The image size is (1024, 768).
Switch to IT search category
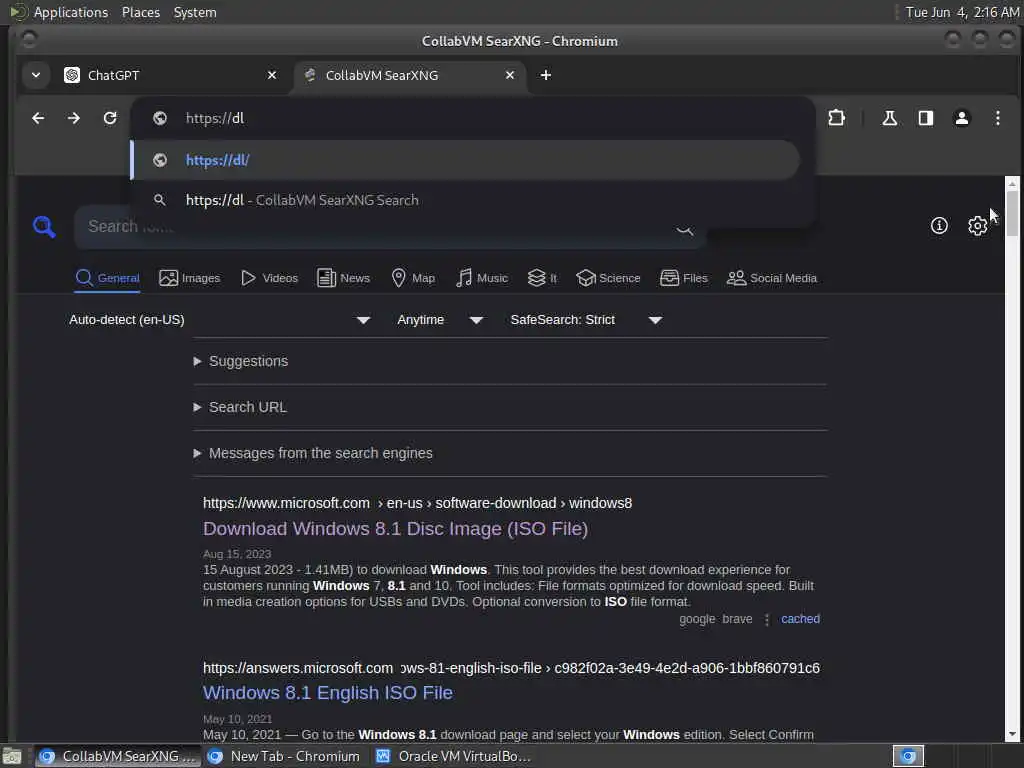click(542, 278)
